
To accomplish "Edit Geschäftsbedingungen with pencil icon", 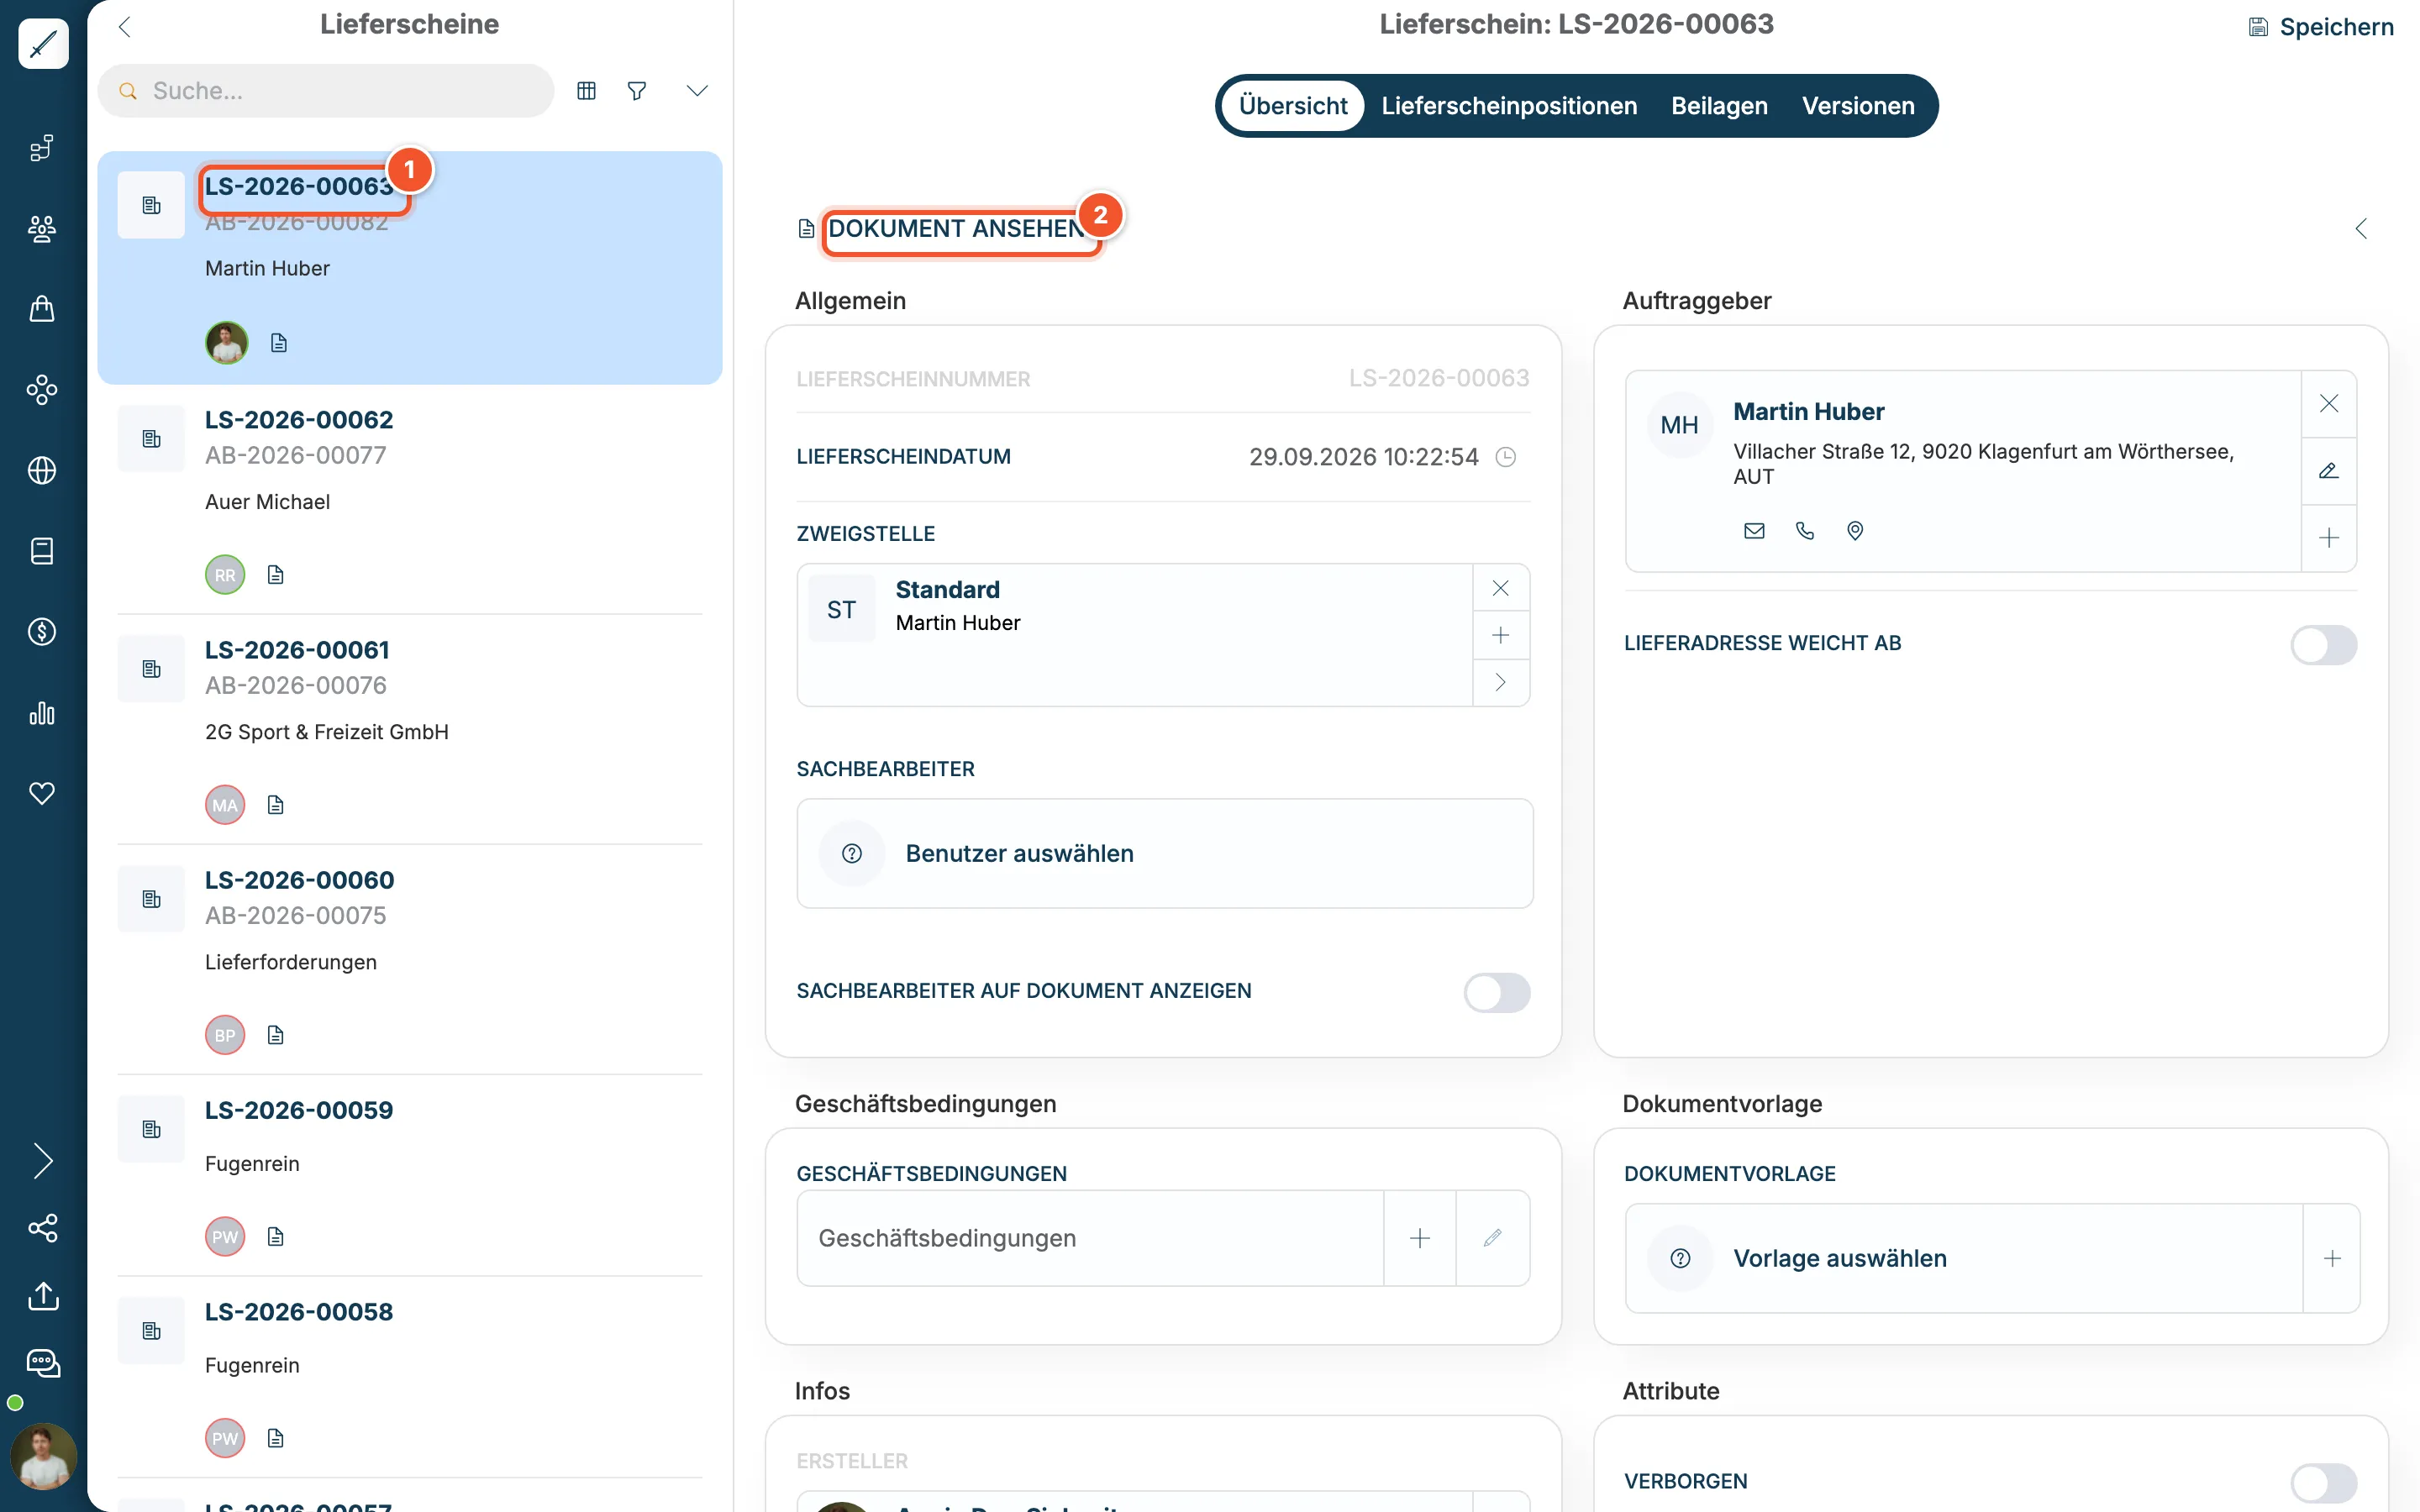I will tap(1493, 1238).
